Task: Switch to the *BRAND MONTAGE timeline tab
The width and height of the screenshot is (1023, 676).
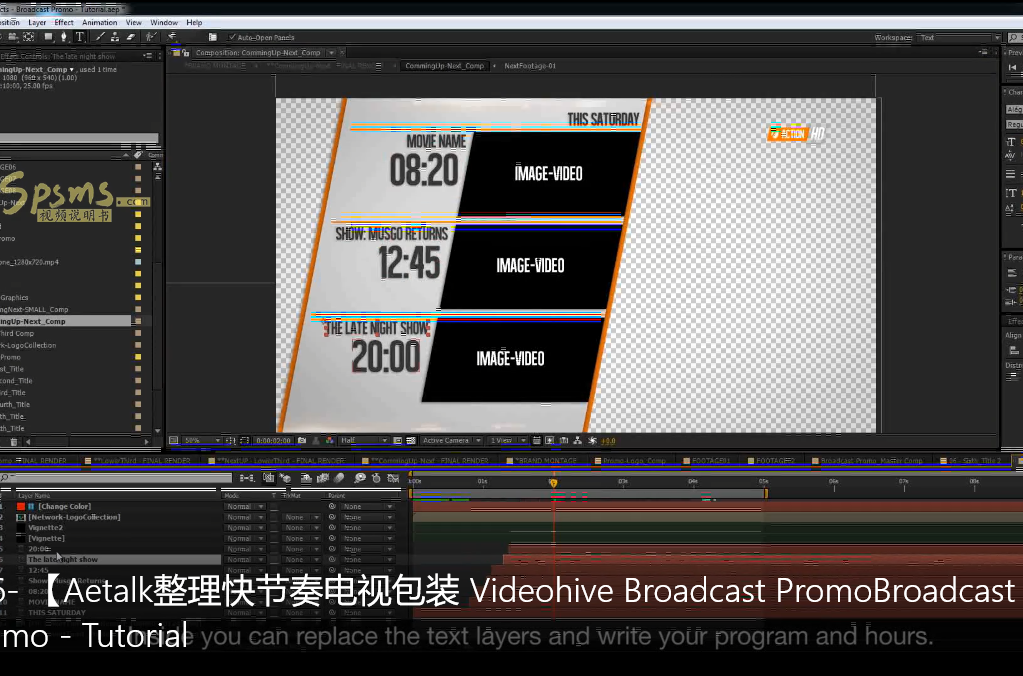Action: pos(543,461)
